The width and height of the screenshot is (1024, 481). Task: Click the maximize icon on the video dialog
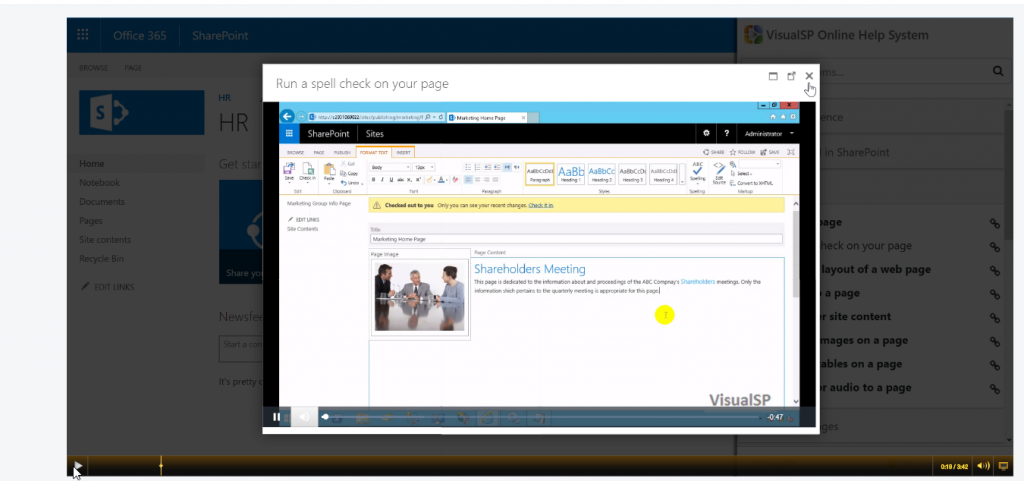pyautogui.click(x=773, y=76)
